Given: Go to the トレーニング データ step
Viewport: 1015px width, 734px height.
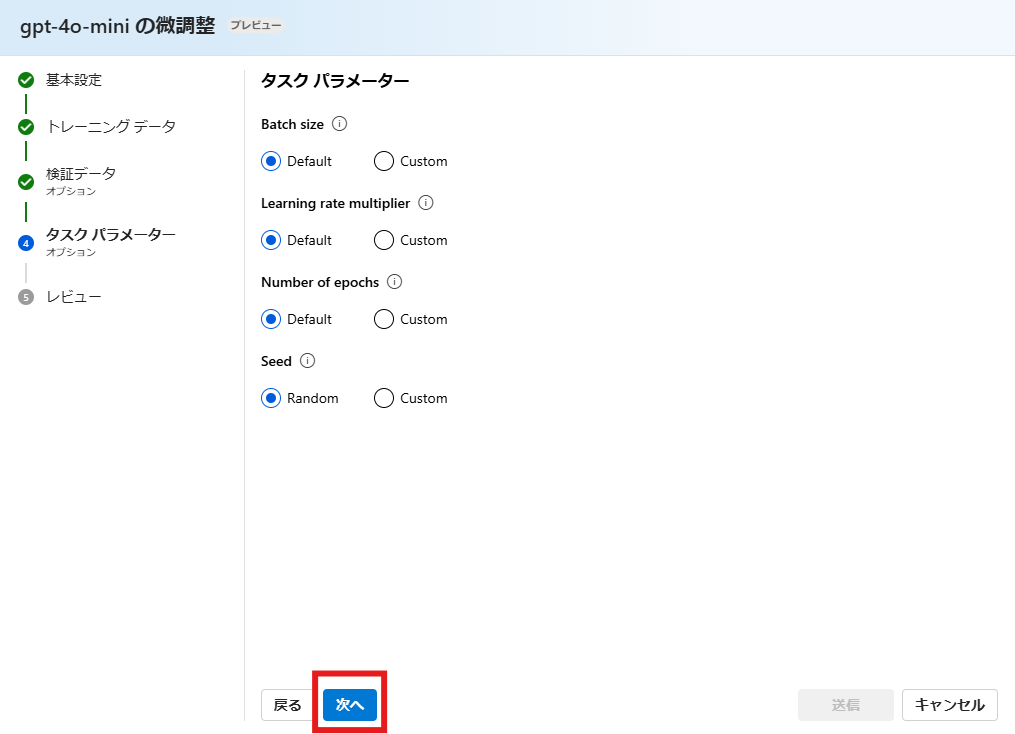Looking at the screenshot, I should (x=111, y=127).
